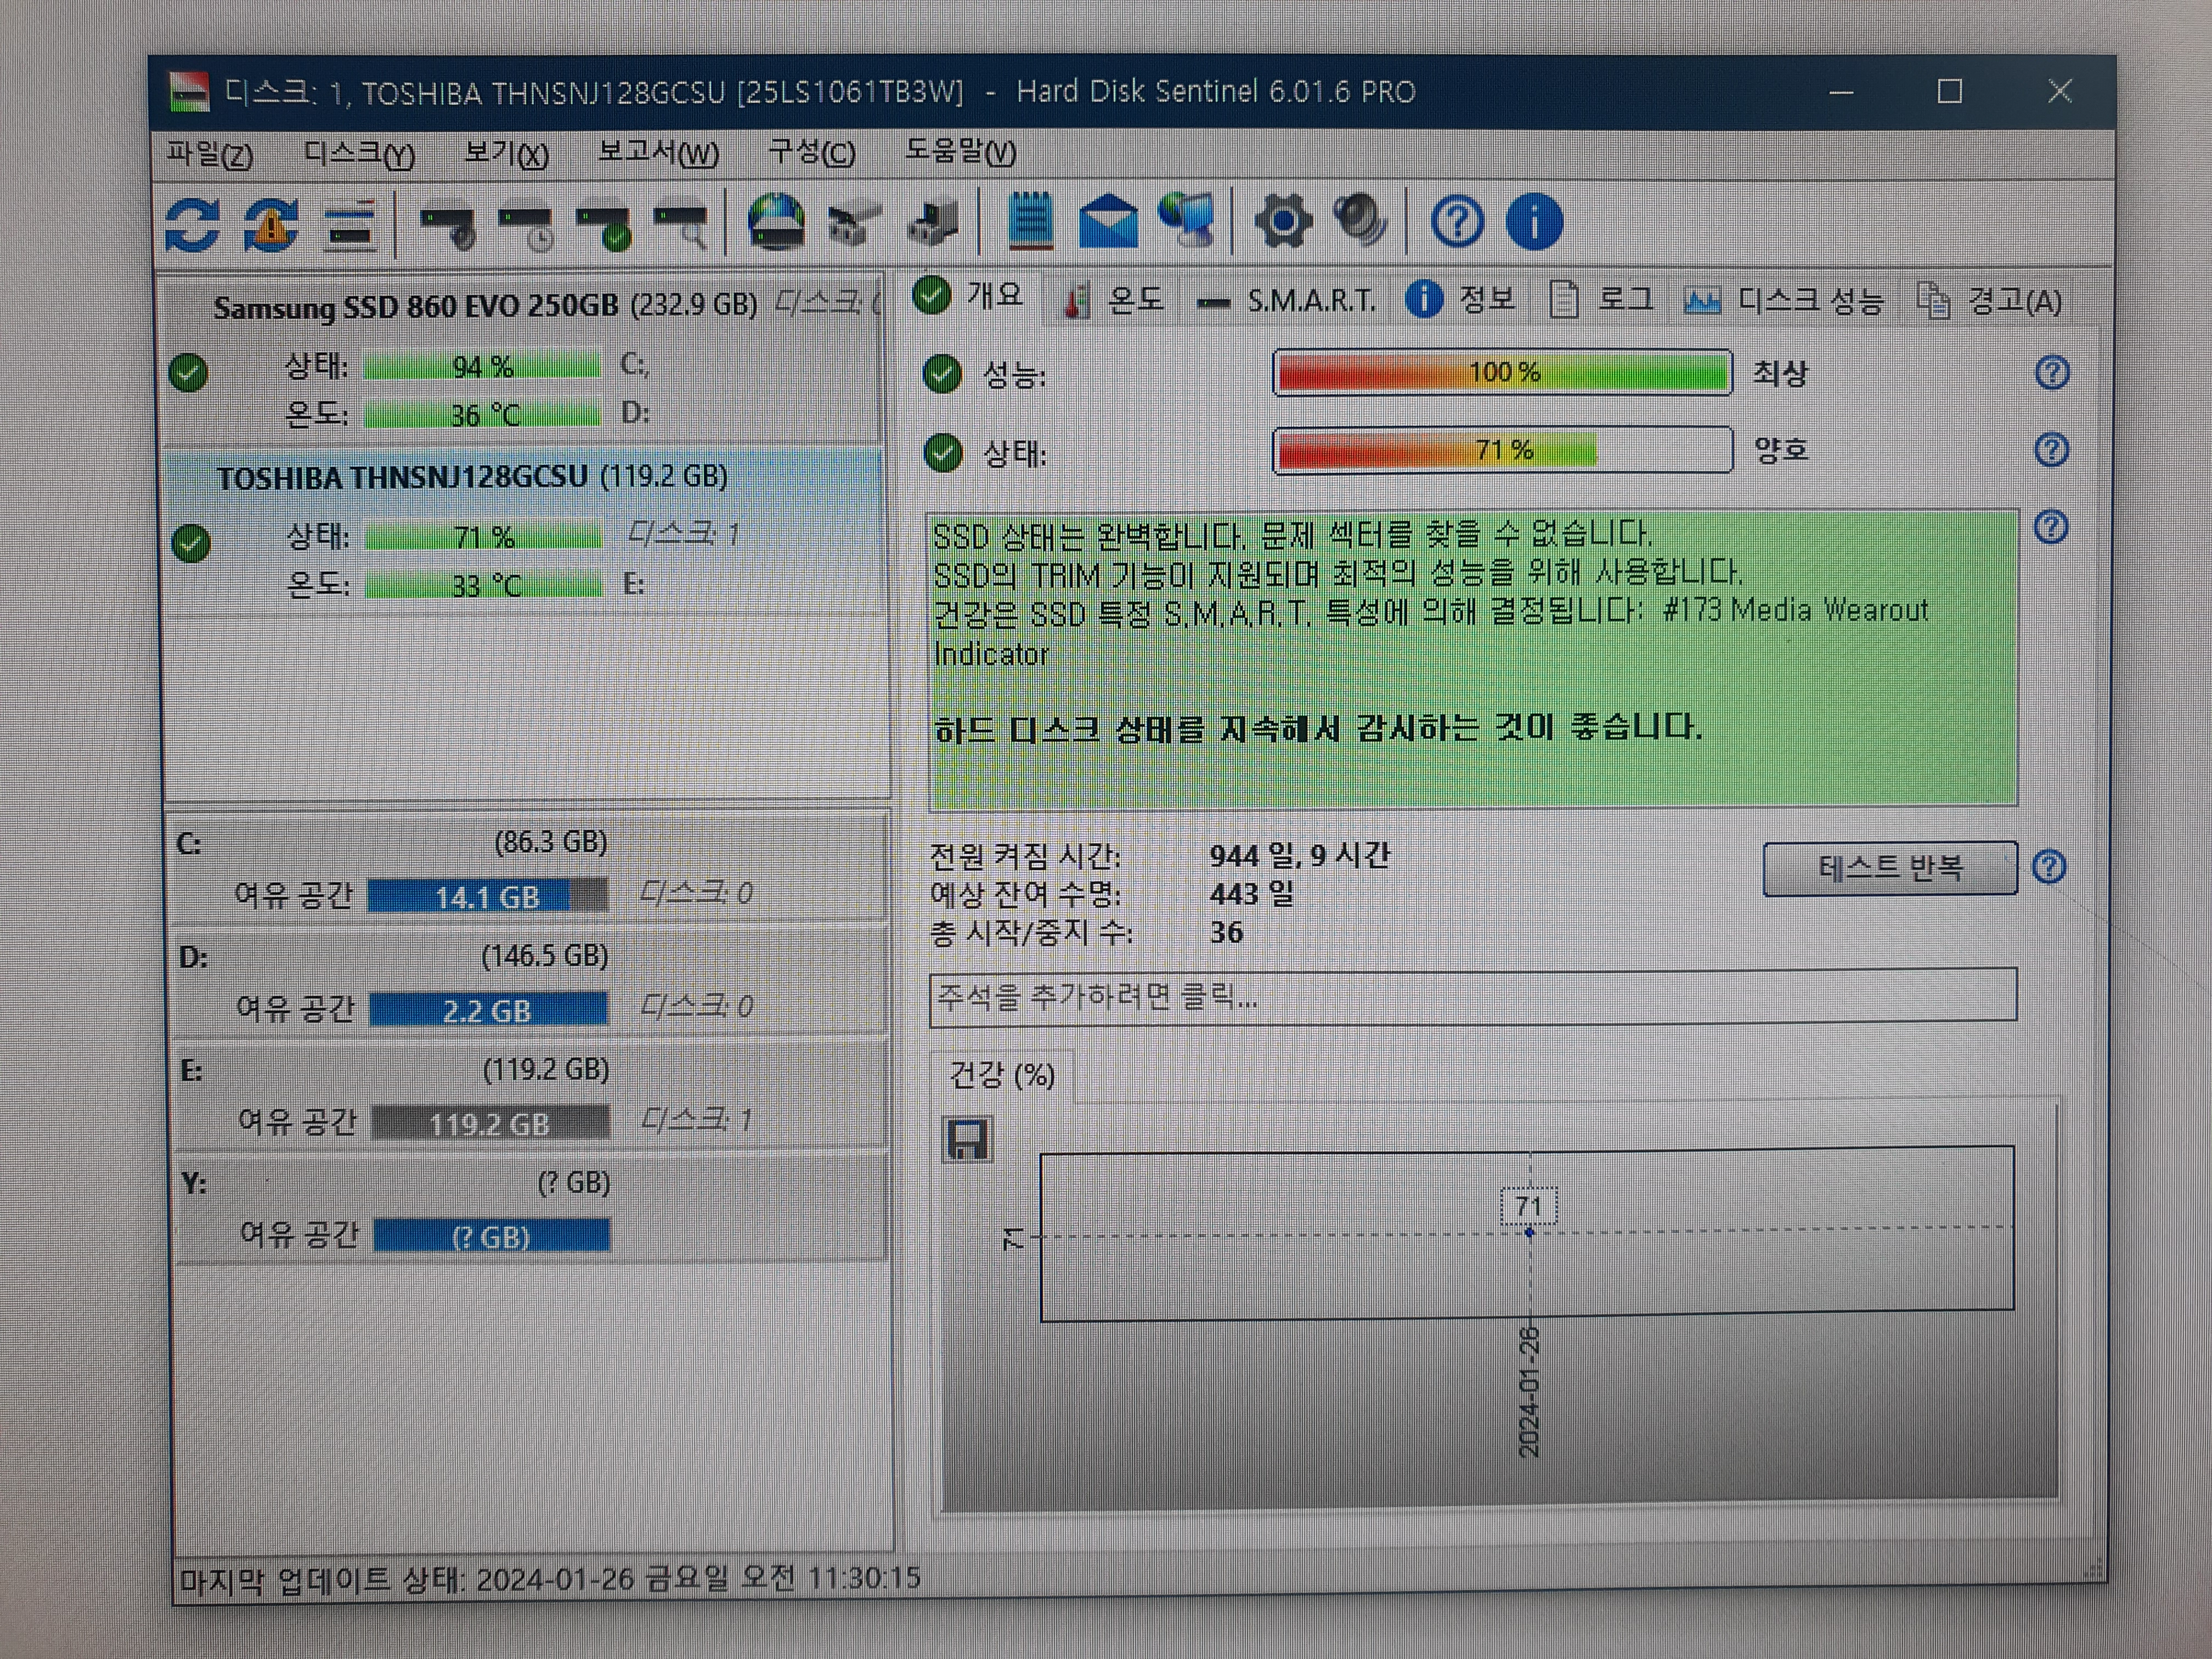2212x1659 pixels.
Task: Switch to the 로그 log tab
Action: (x=1601, y=299)
